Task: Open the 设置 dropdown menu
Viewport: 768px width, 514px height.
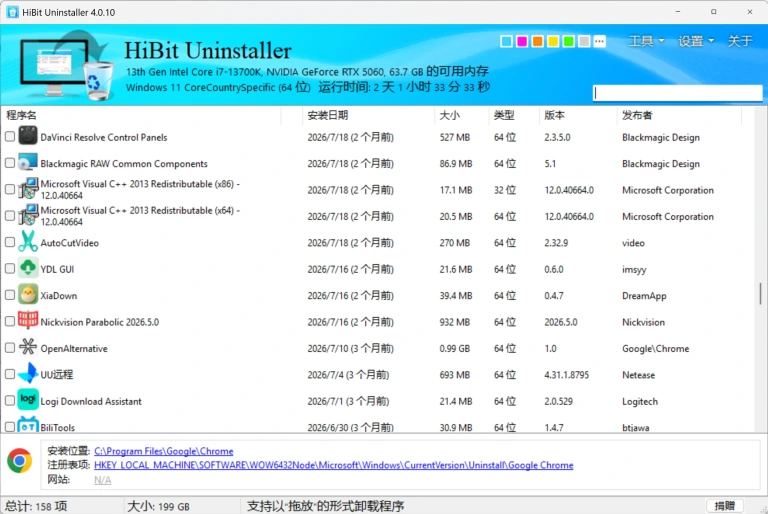Action: coord(696,41)
